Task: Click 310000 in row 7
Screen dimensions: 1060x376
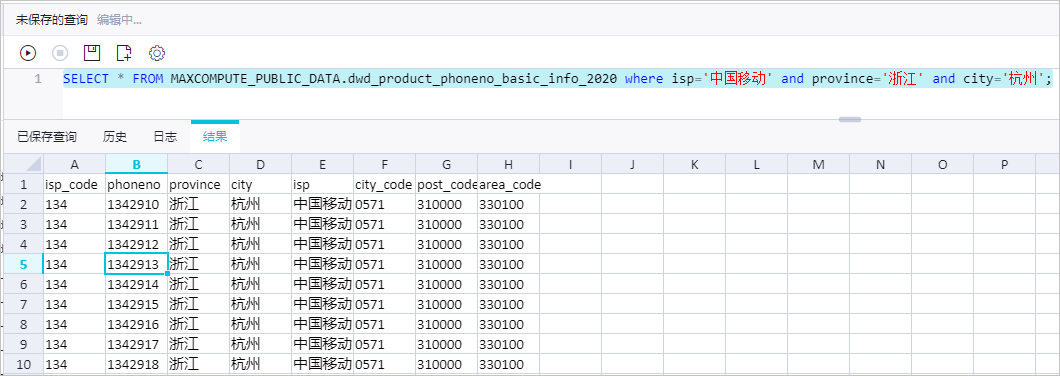Action: 447,304
